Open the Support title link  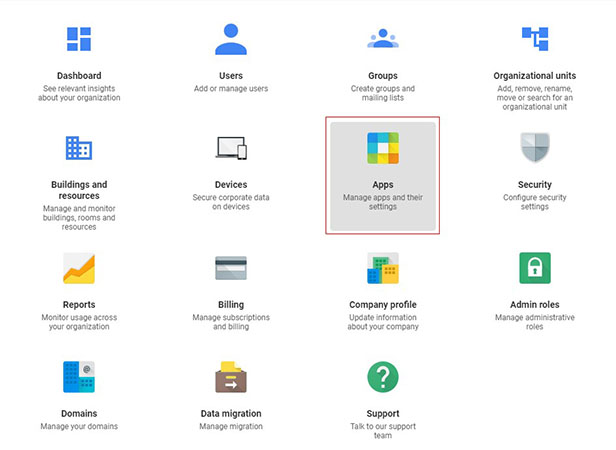383,413
